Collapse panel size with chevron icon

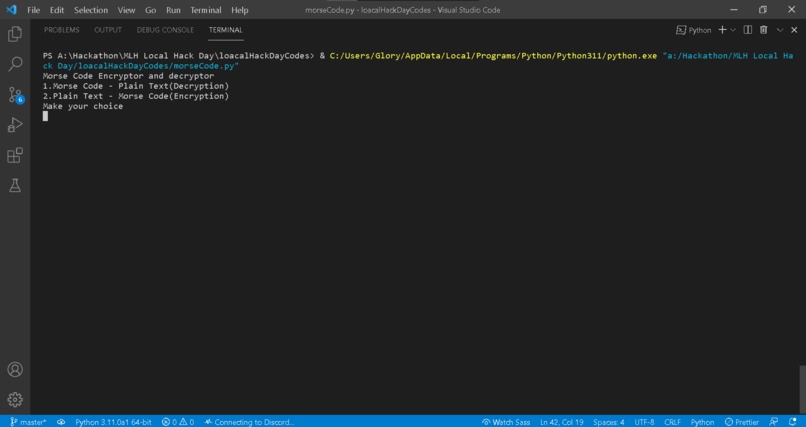[x=780, y=30]
